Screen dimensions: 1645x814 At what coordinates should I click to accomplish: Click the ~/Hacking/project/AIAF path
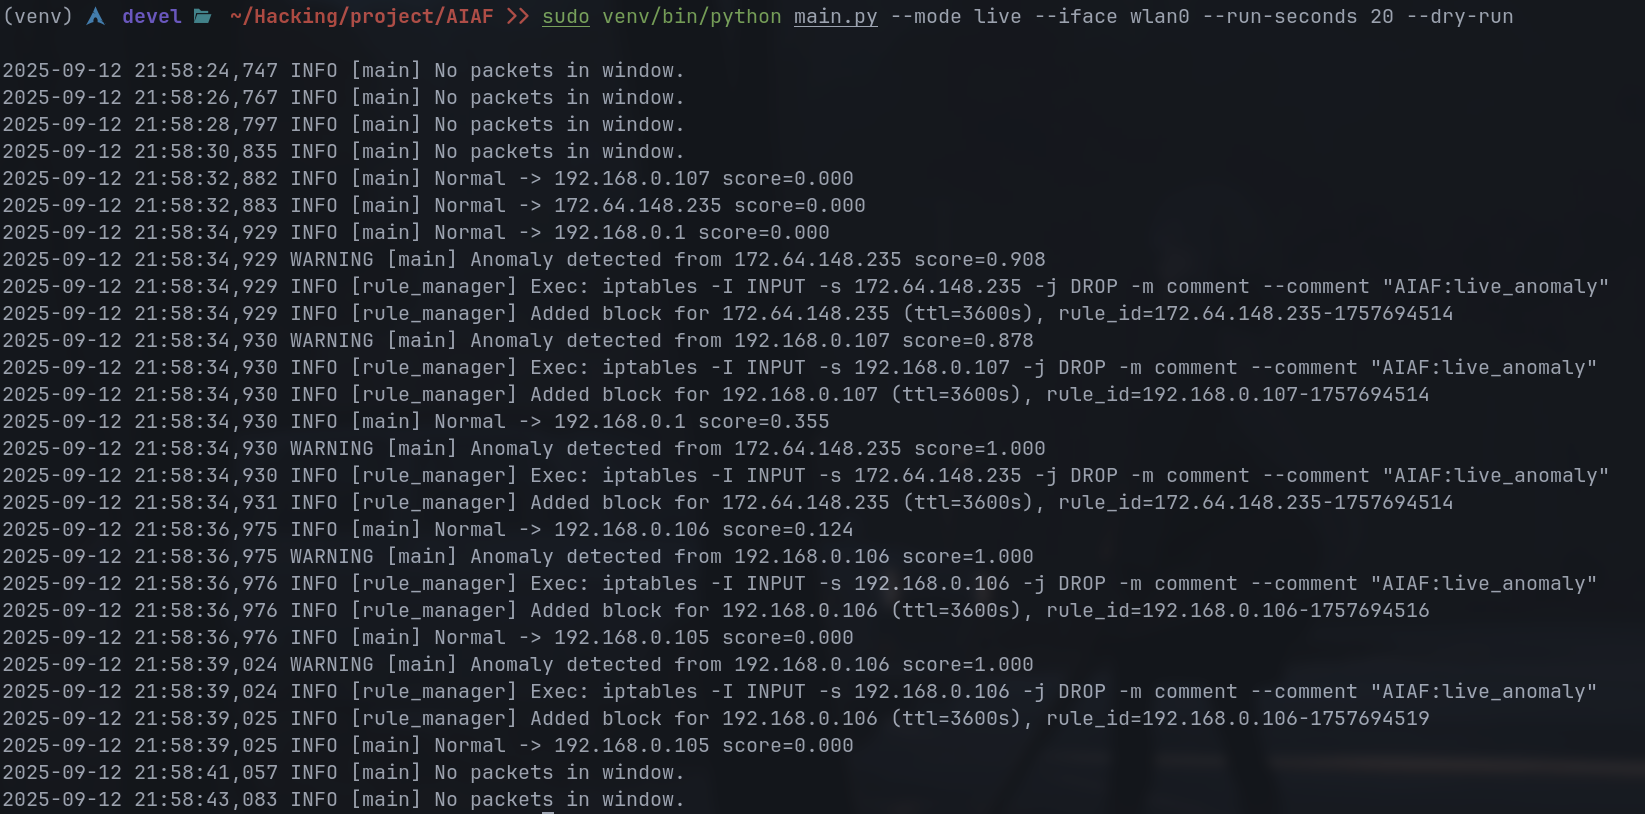tap(361, 16)
